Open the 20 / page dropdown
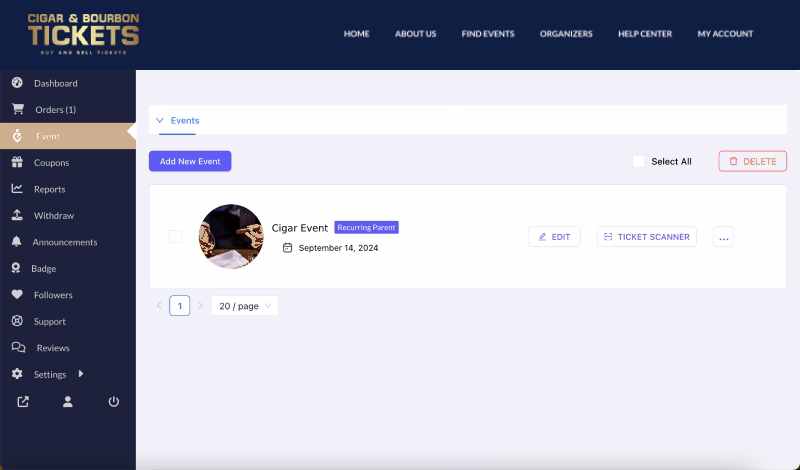The height and width of the screenshot is (470, 800). coord(244,306)
